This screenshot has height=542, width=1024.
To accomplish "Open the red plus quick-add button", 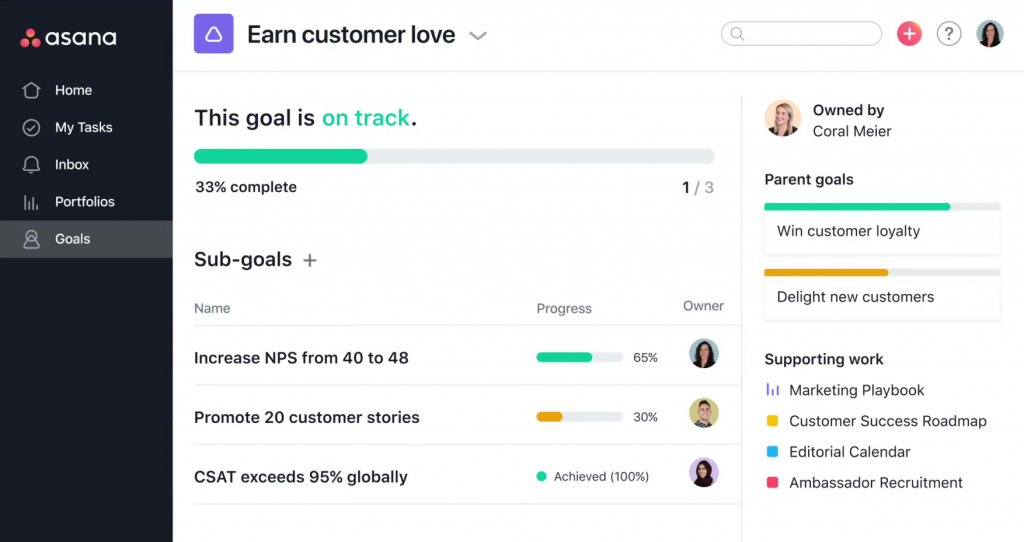I will [909, 34].
